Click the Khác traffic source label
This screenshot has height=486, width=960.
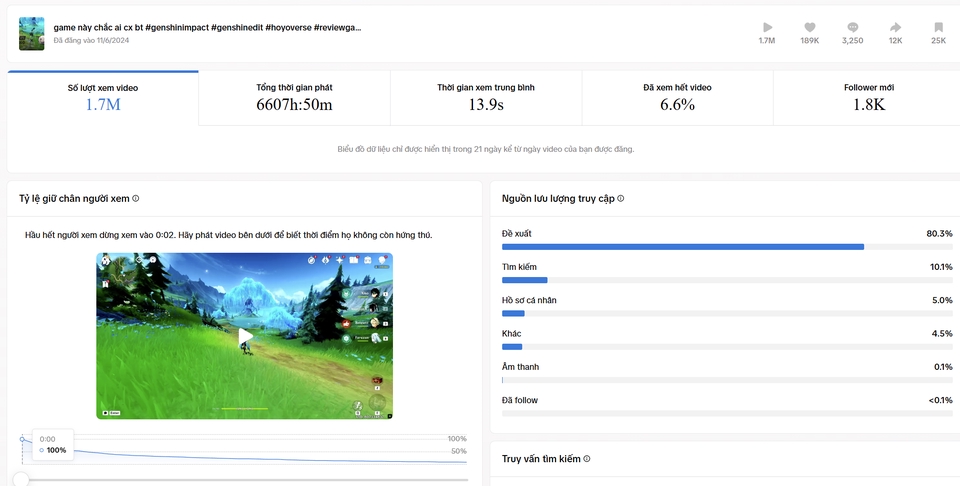pyautogui.click(x=511, y=334)
